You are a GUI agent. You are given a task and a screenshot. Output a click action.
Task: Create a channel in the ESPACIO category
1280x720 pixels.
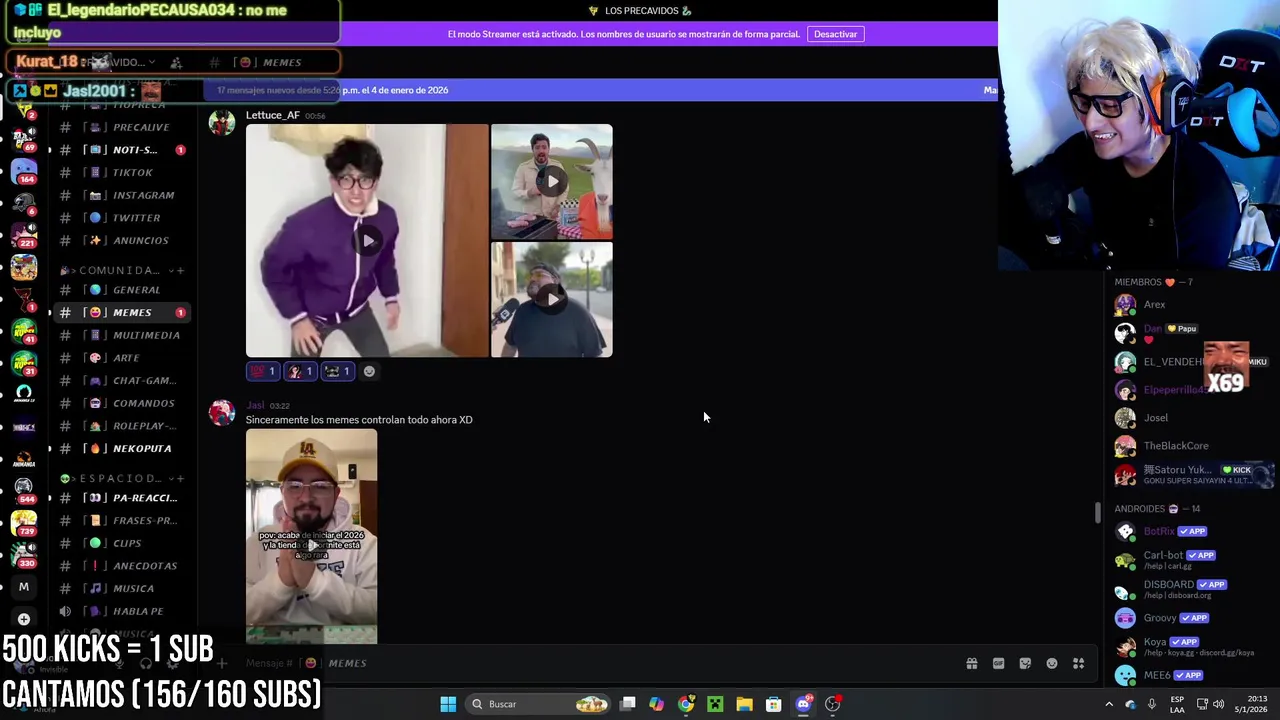pyautogui.click(x=180, y=478)
